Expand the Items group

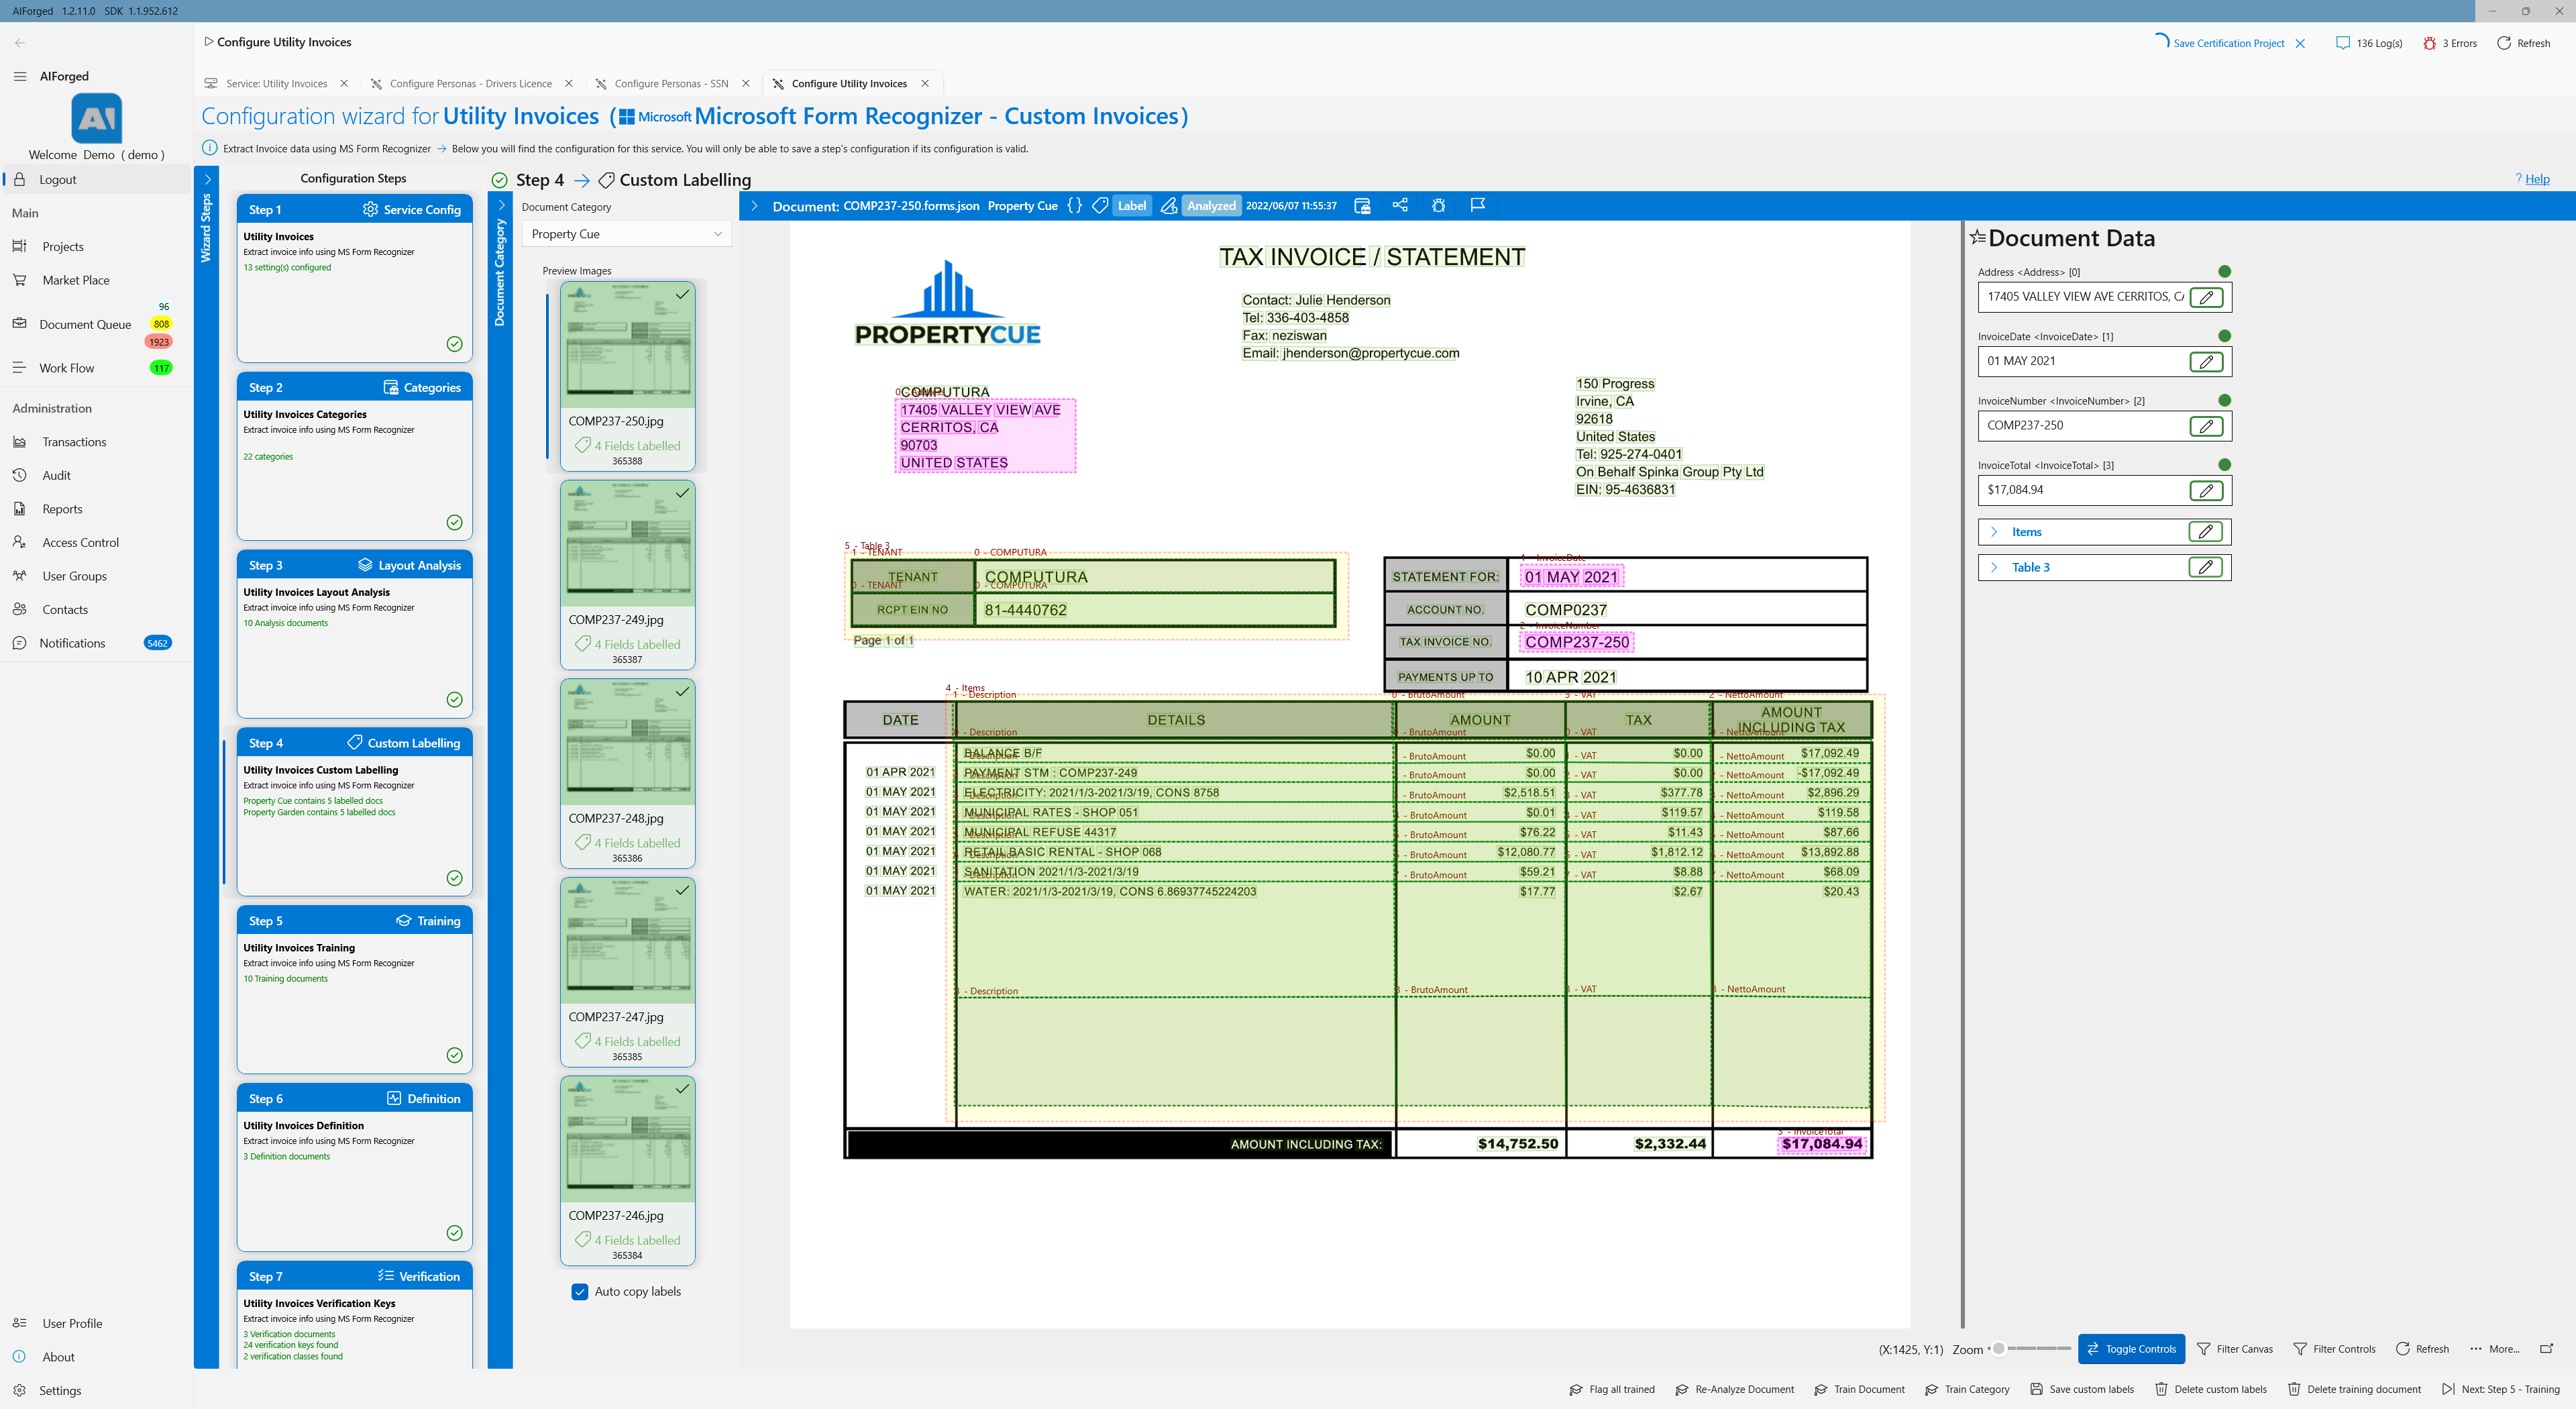click(1994, 532)
